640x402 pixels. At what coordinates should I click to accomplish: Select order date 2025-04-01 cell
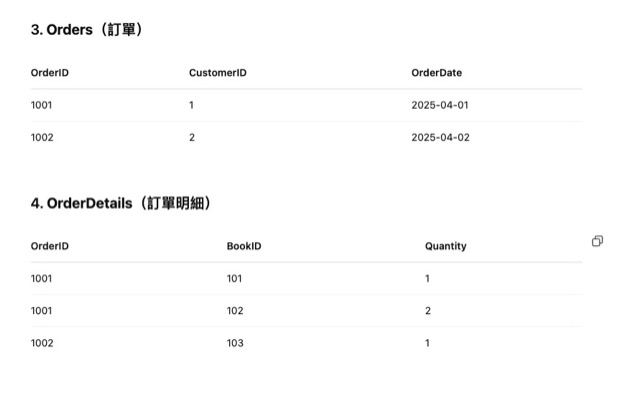point(440,105)
